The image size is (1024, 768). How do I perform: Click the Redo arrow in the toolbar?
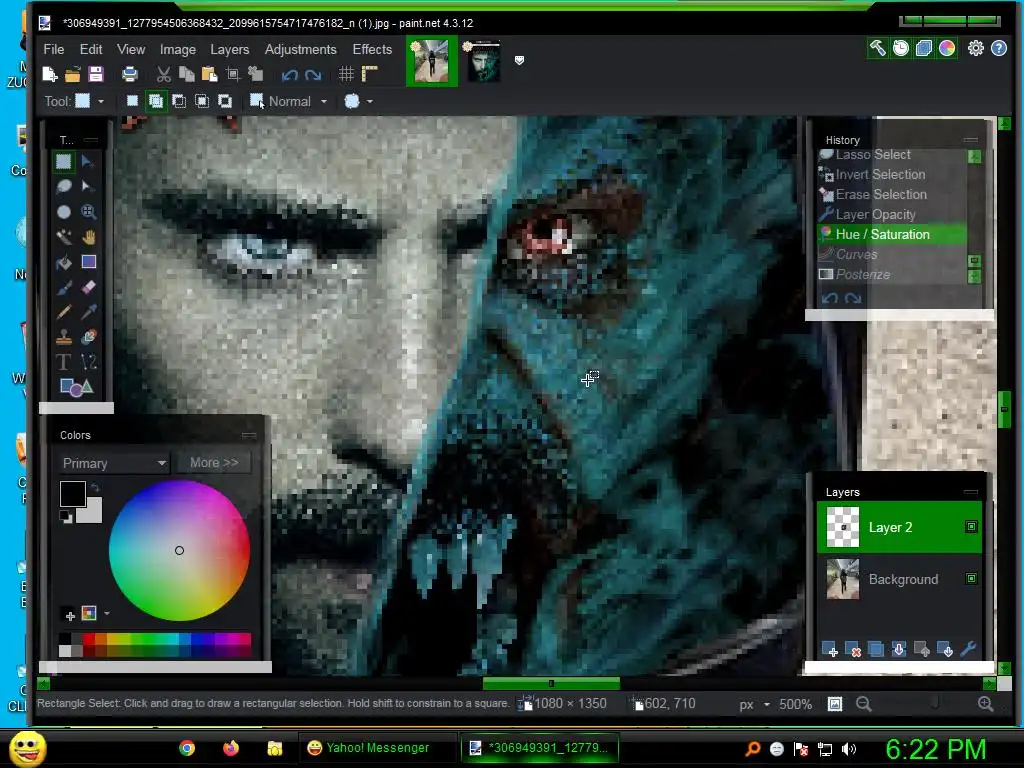(313, 74)
